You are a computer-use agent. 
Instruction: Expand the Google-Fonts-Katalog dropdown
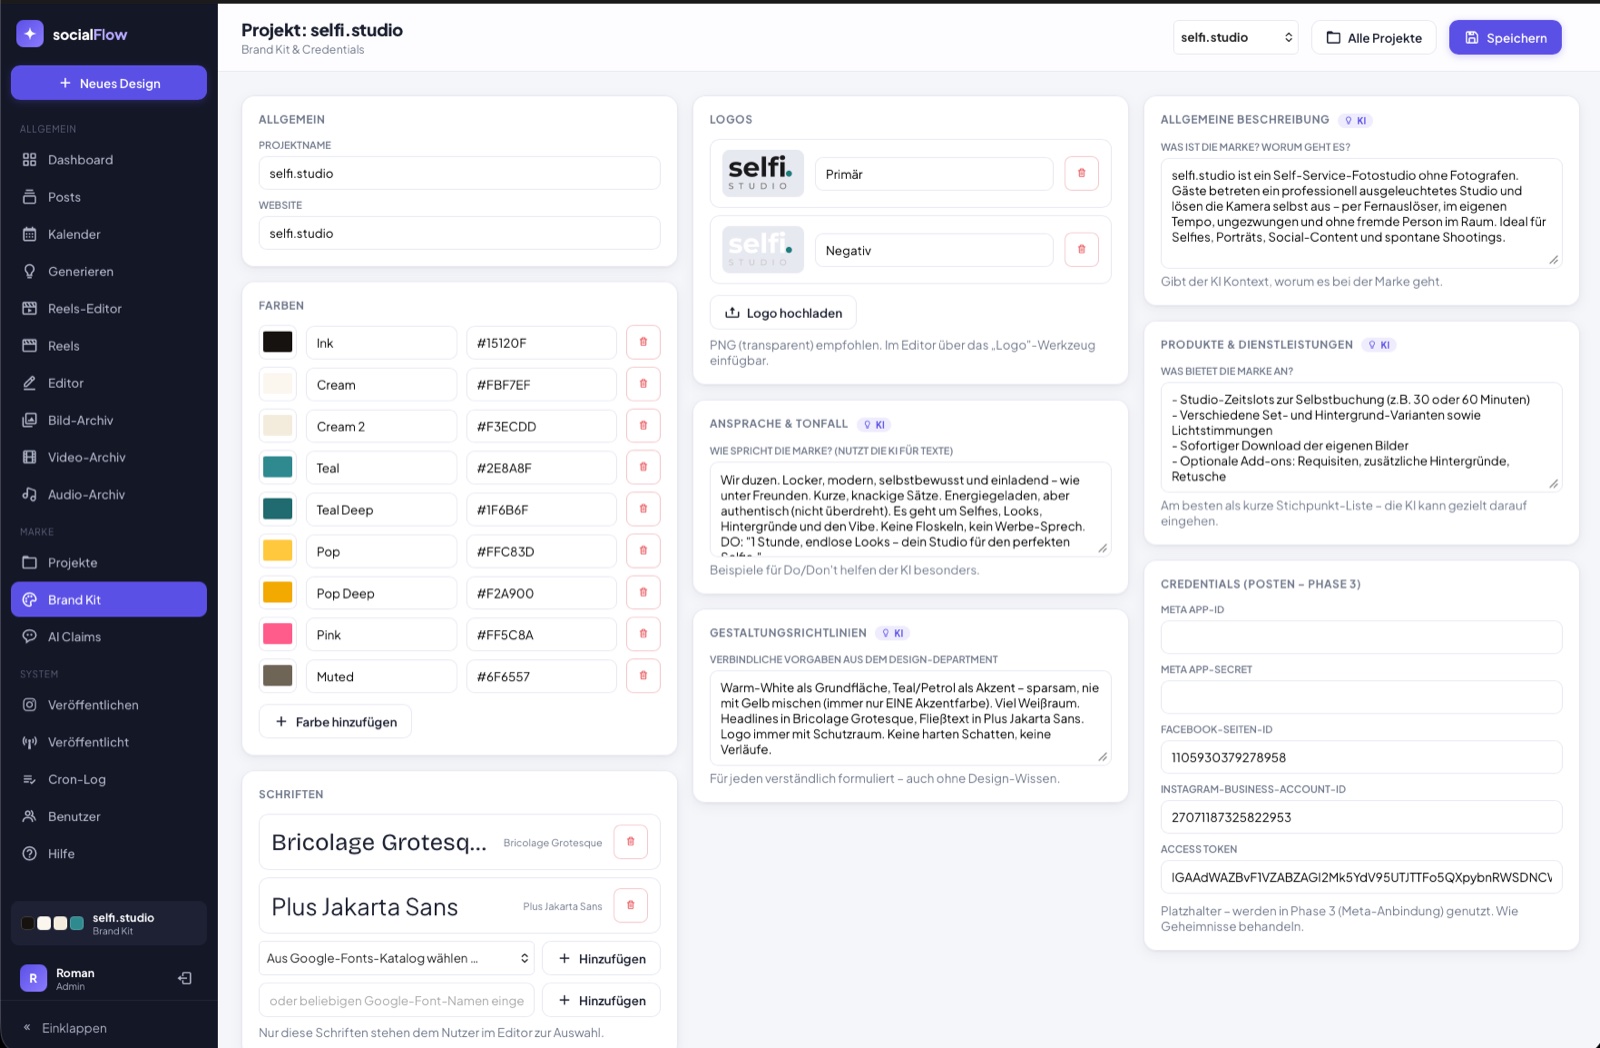point(397,958)
